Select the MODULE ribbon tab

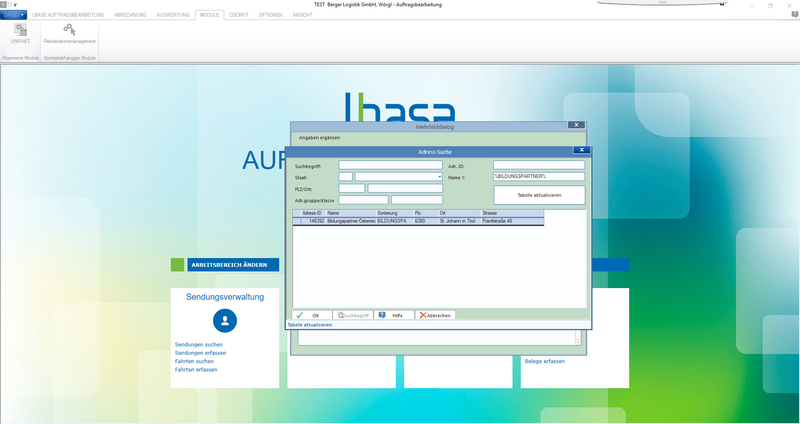click(209, 15)
